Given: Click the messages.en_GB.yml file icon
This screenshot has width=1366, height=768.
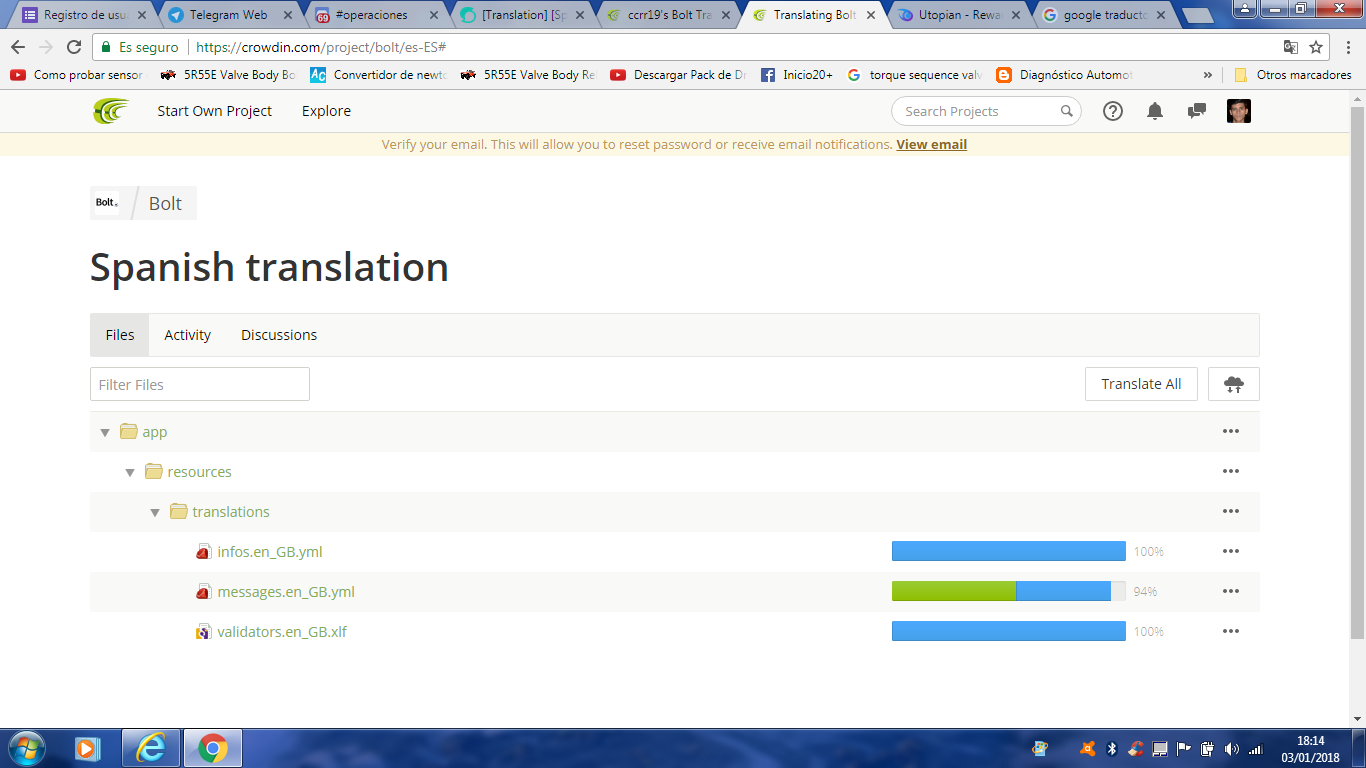Looking at the screenshot, I should (203, 592).
